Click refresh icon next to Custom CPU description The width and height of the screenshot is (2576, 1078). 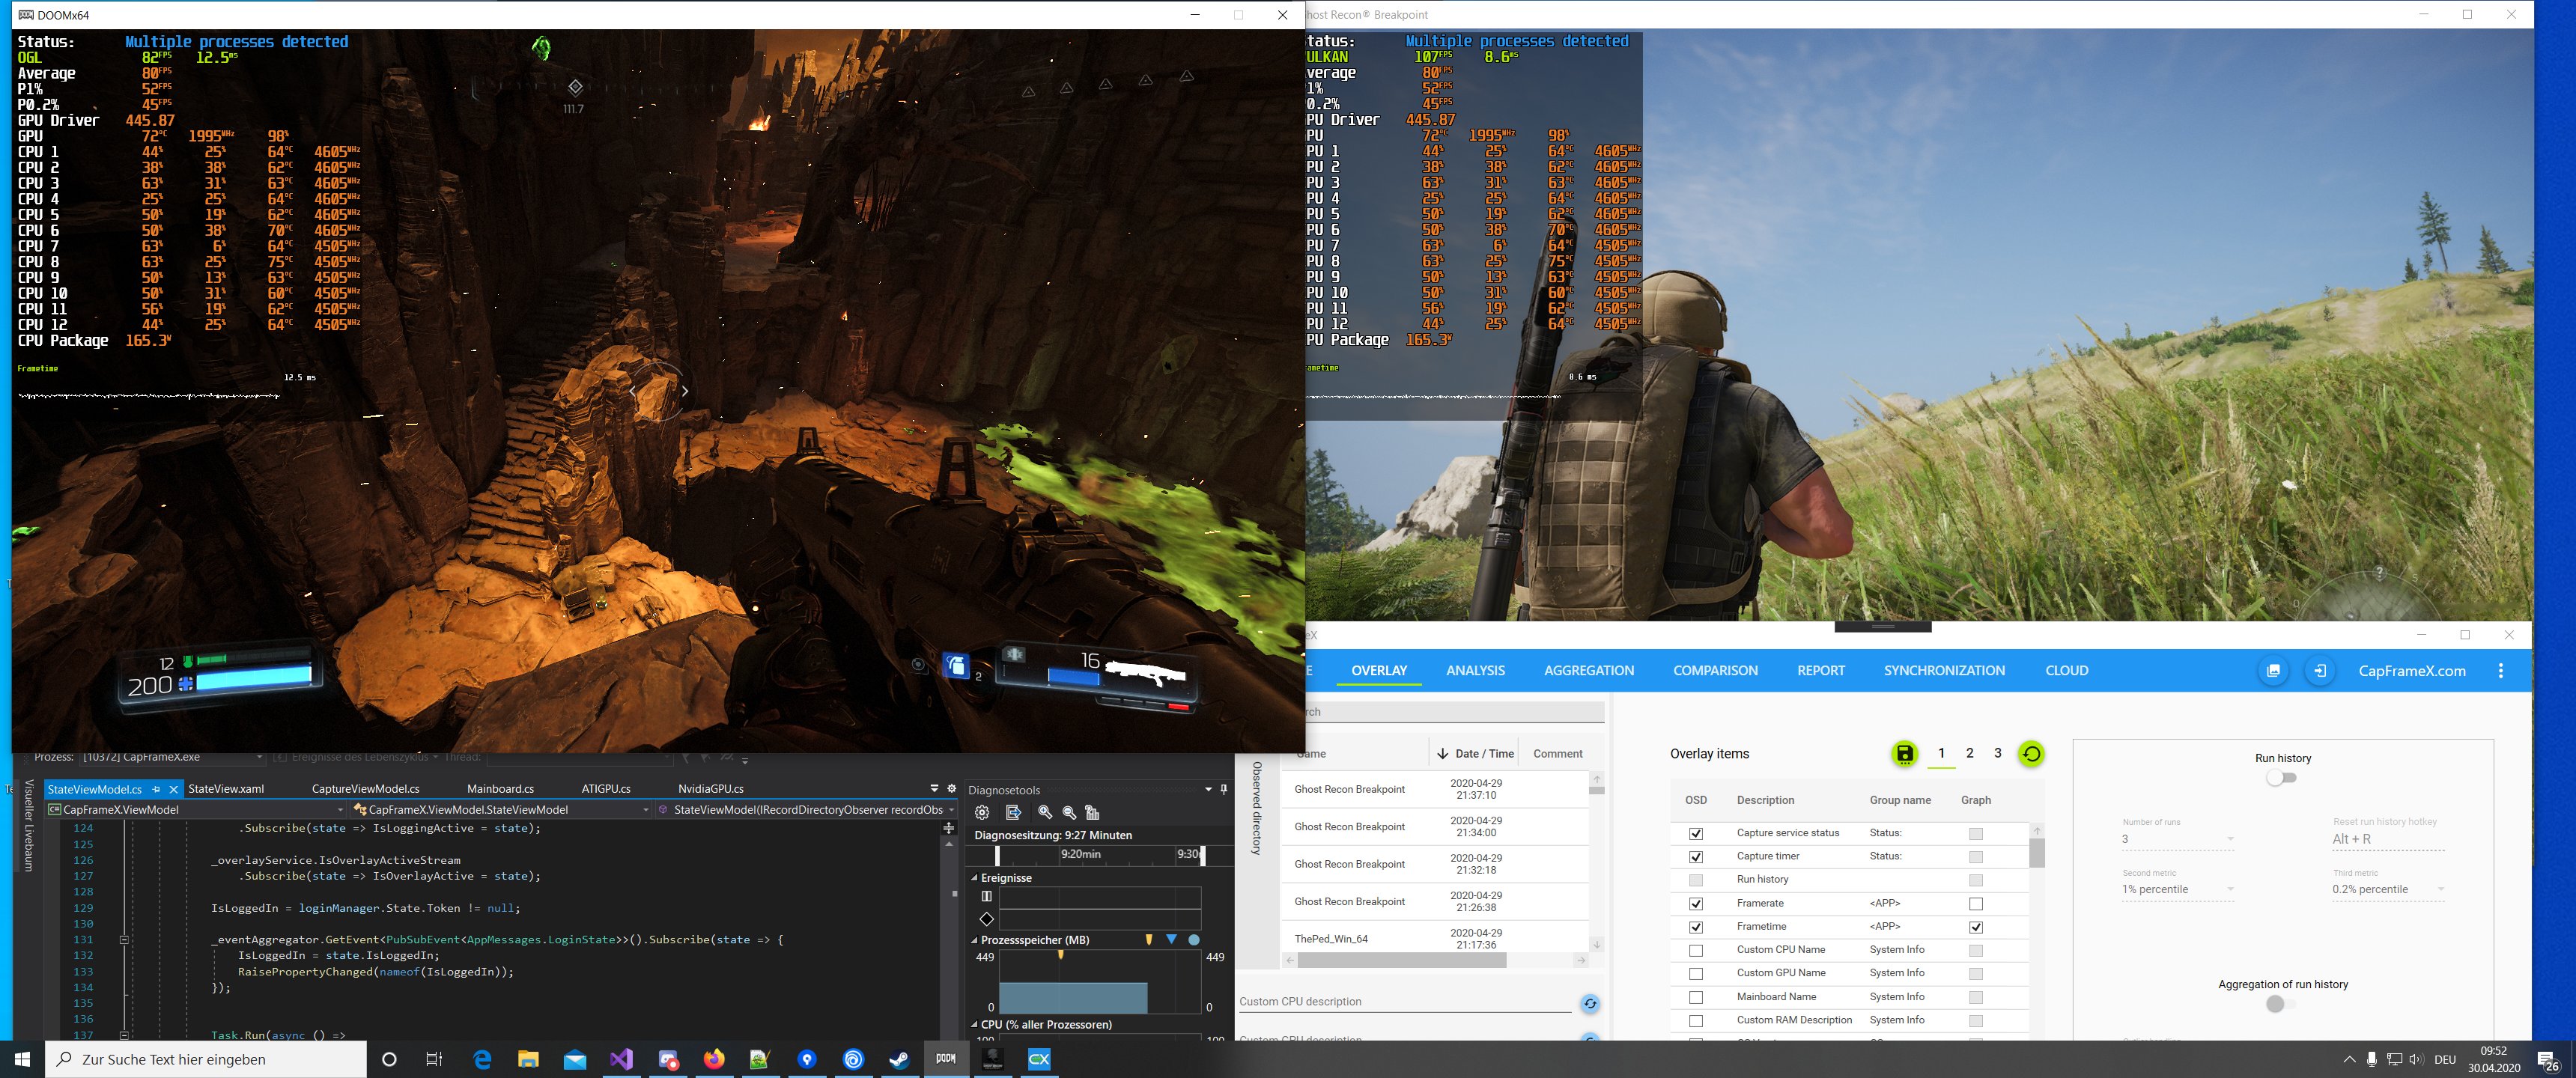point(1589,1004)
